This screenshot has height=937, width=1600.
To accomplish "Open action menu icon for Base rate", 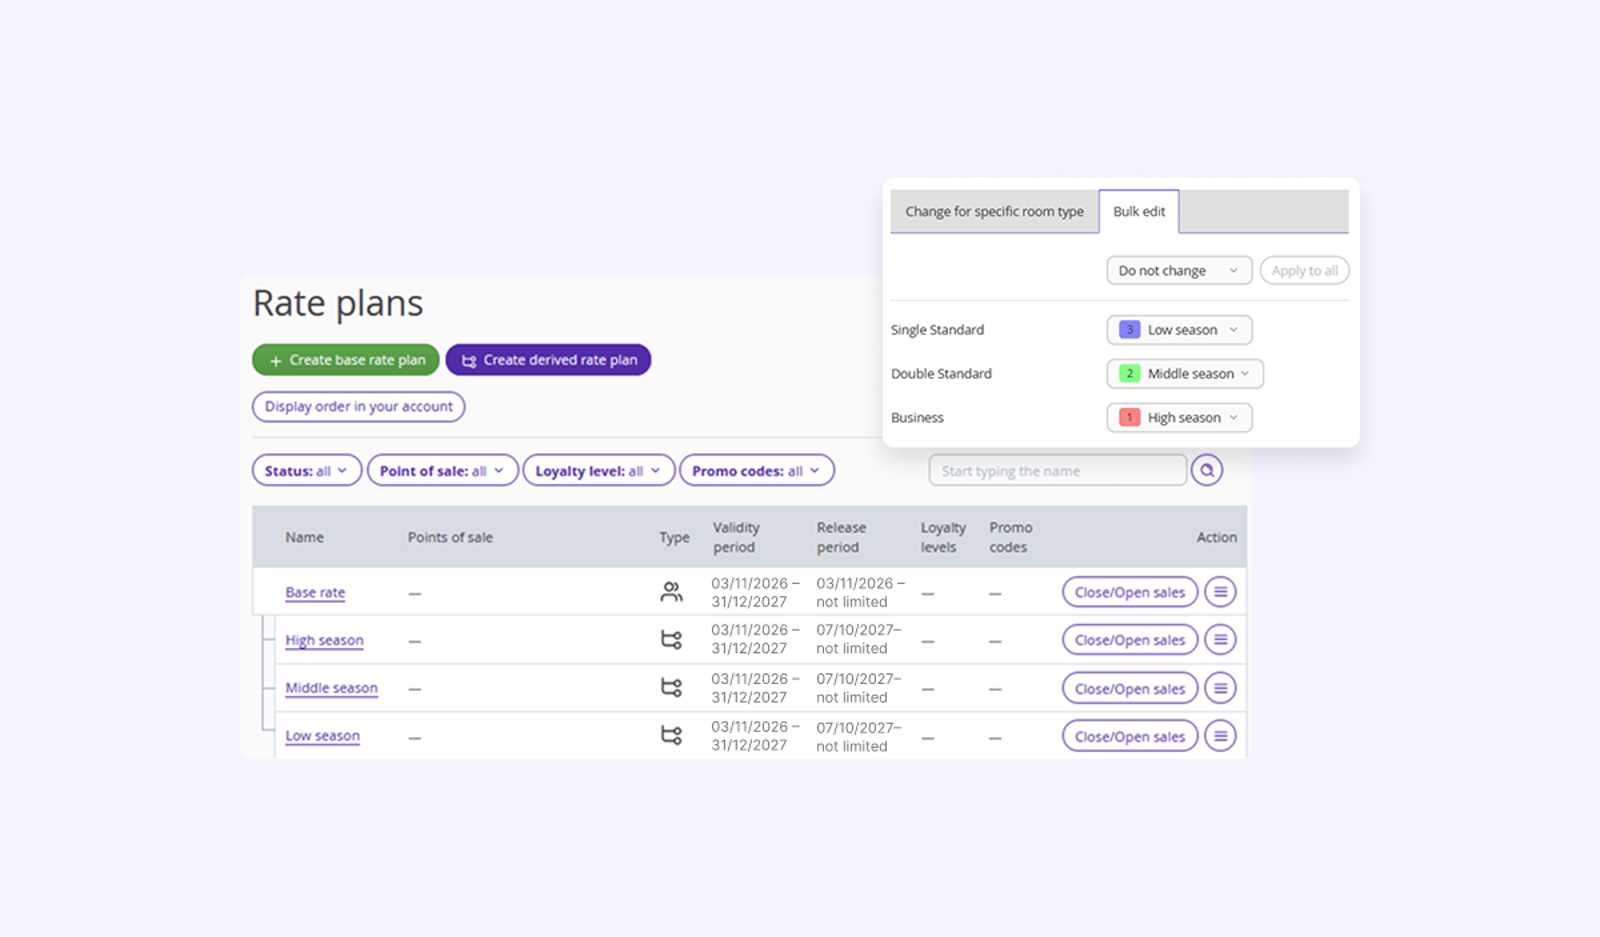I will [1220, 592].
